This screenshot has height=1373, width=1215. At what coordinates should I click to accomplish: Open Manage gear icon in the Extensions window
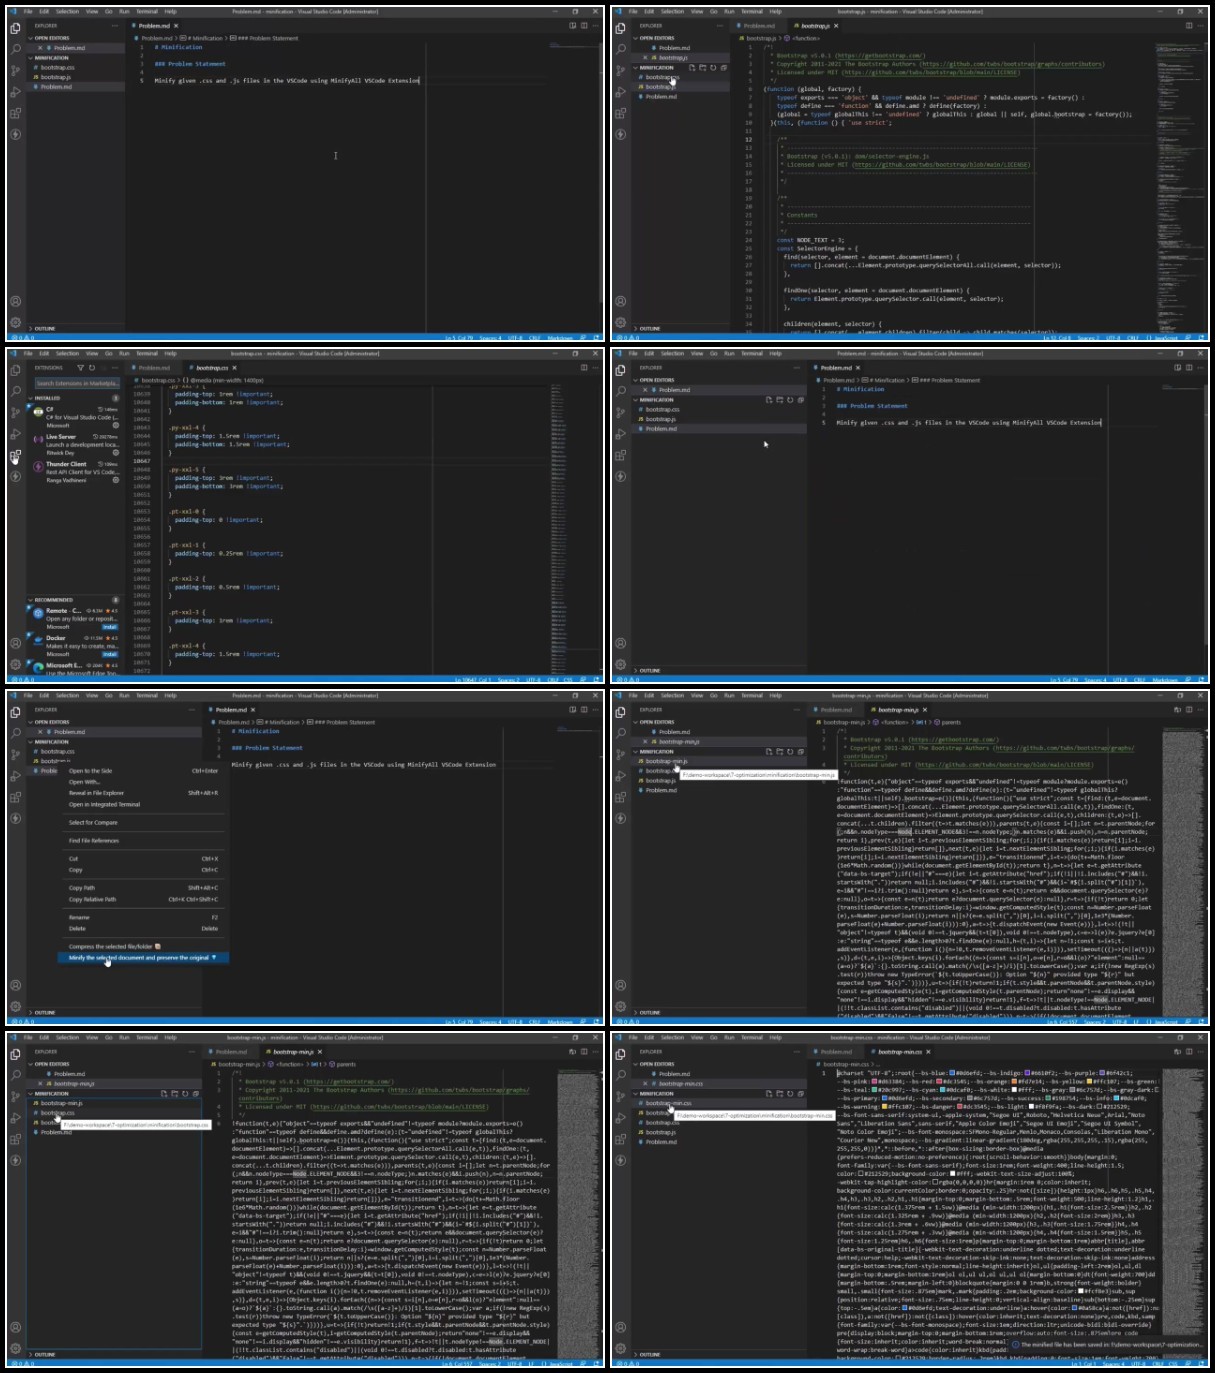pos(15,664)
